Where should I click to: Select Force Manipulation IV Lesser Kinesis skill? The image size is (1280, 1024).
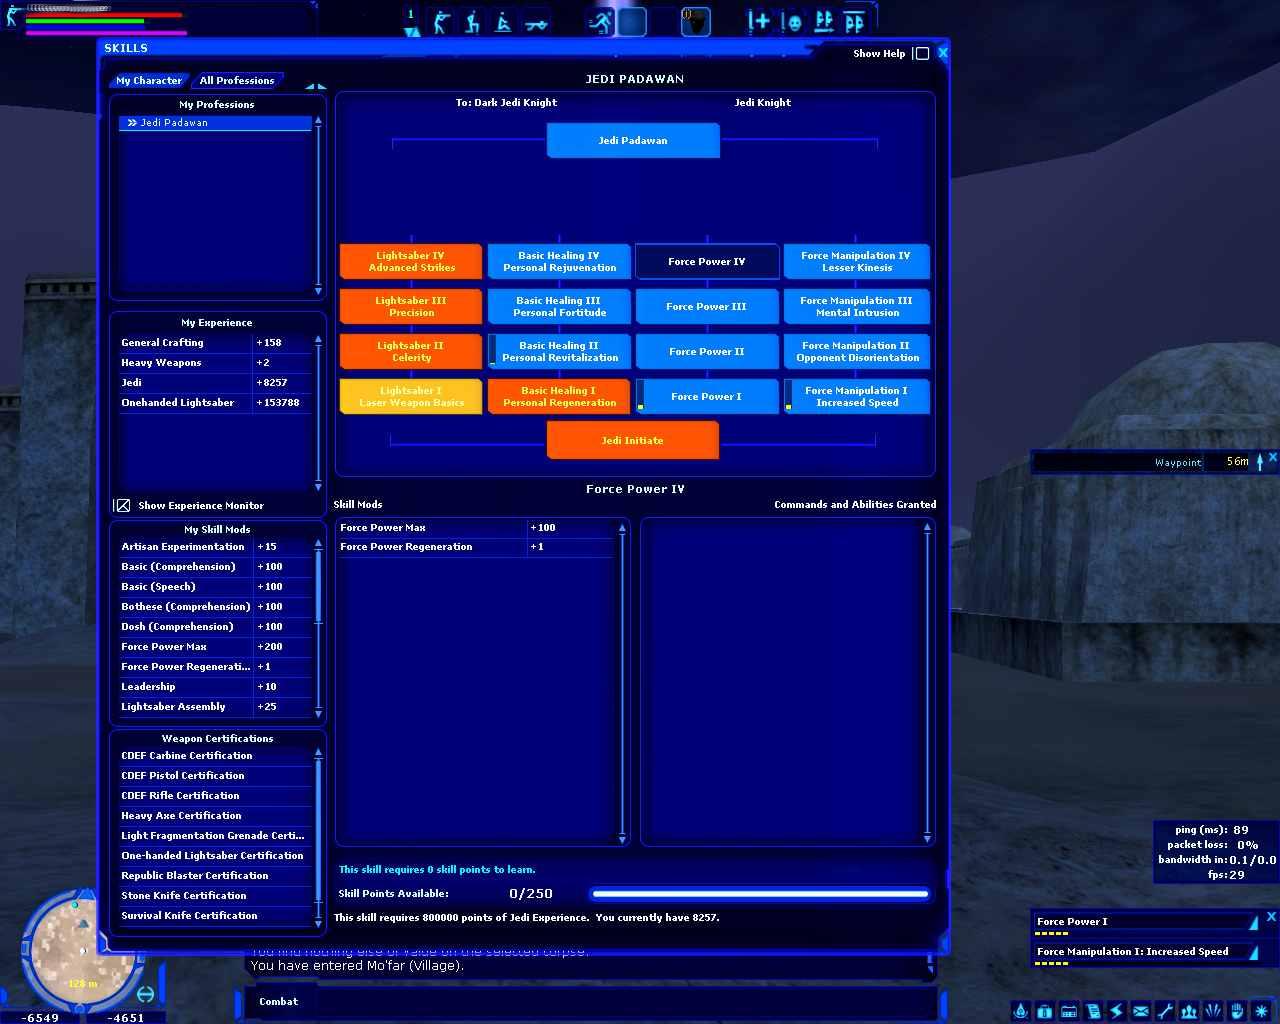coord(857,261)
